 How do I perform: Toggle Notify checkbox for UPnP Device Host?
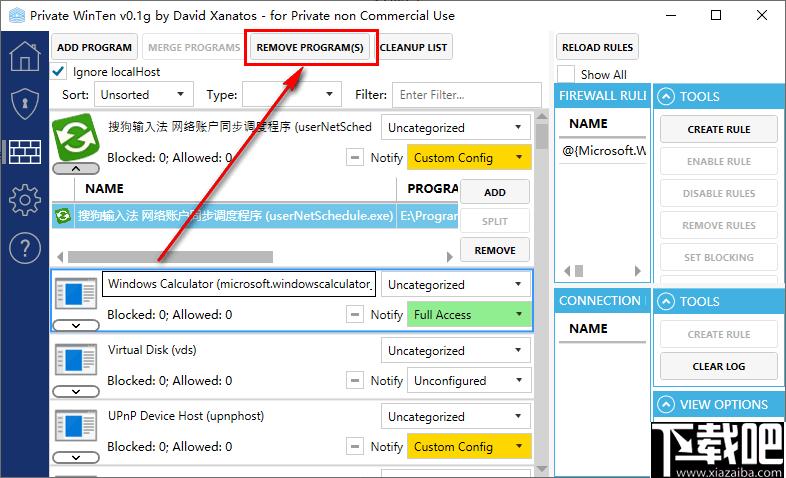(x=354, y=446)
